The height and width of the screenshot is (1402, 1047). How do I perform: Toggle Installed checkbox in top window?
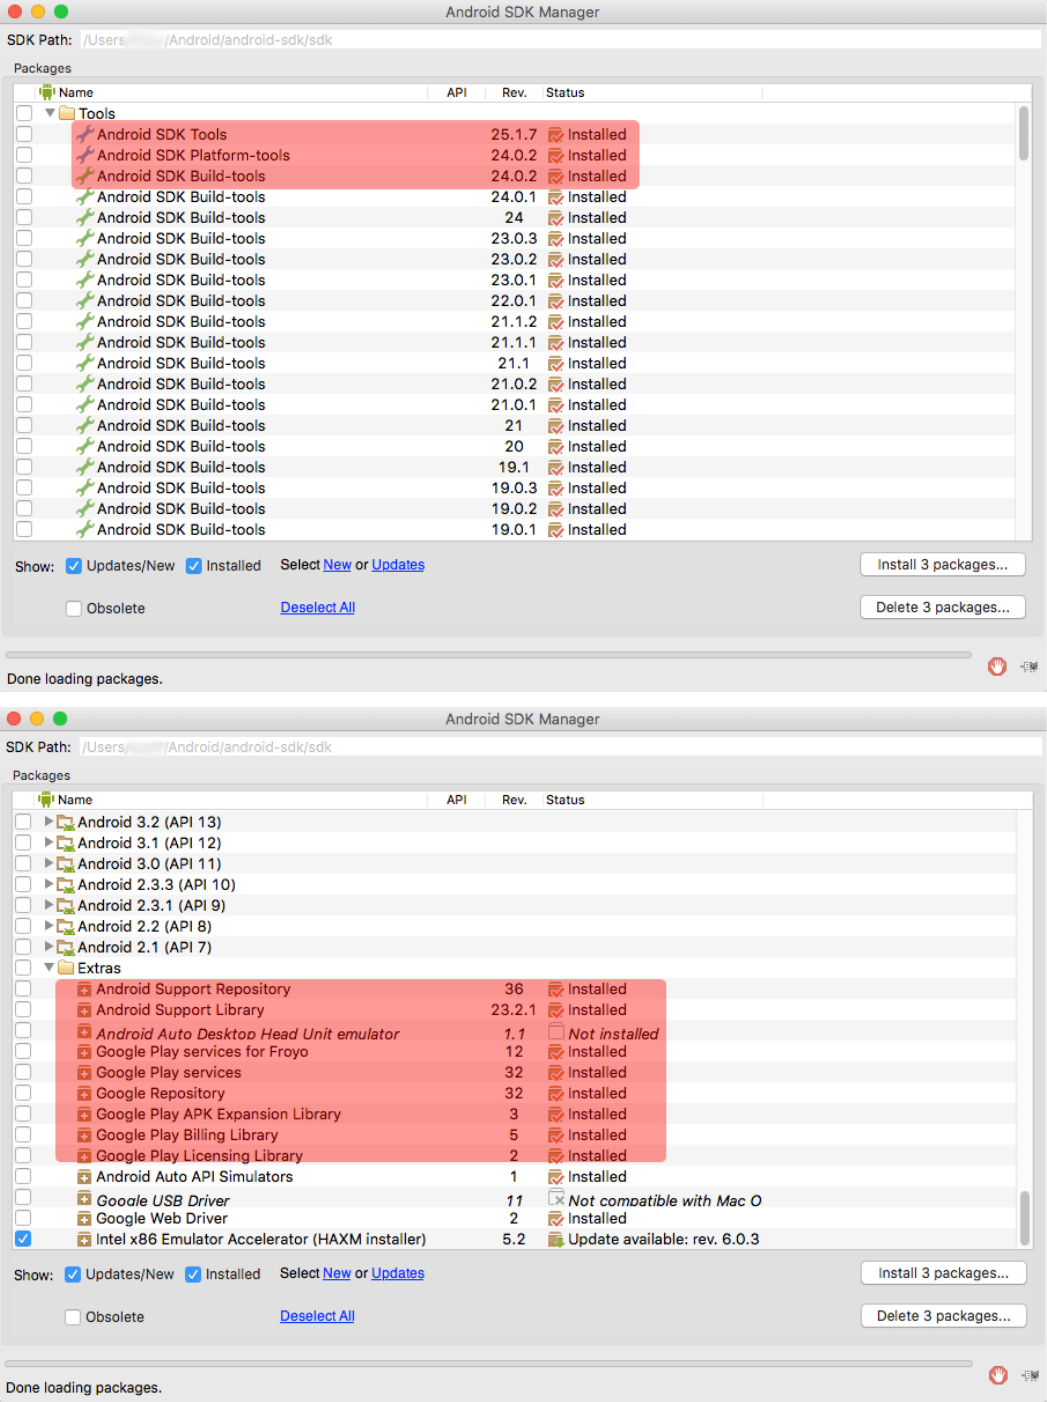[x=194, y=566]
